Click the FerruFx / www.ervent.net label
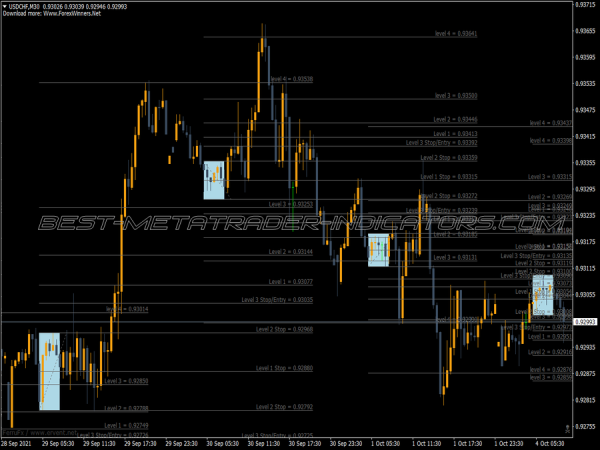Screen dimensions: 600x450 tap(40, 433)
